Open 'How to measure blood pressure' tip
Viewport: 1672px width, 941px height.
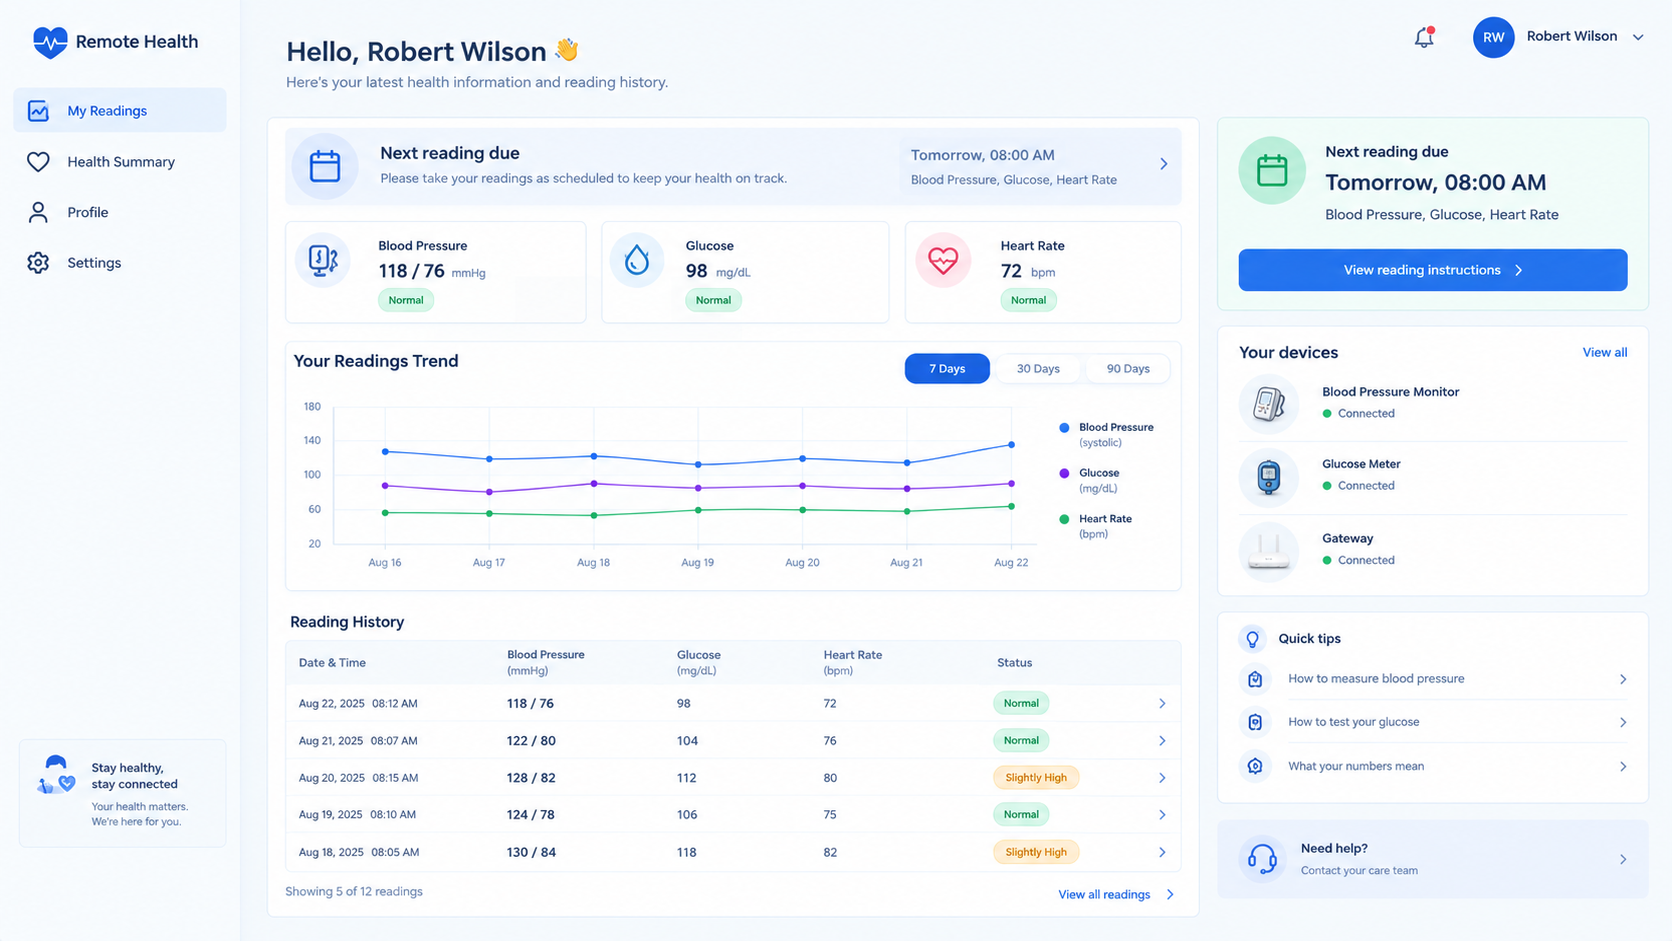coord(1433,679)
